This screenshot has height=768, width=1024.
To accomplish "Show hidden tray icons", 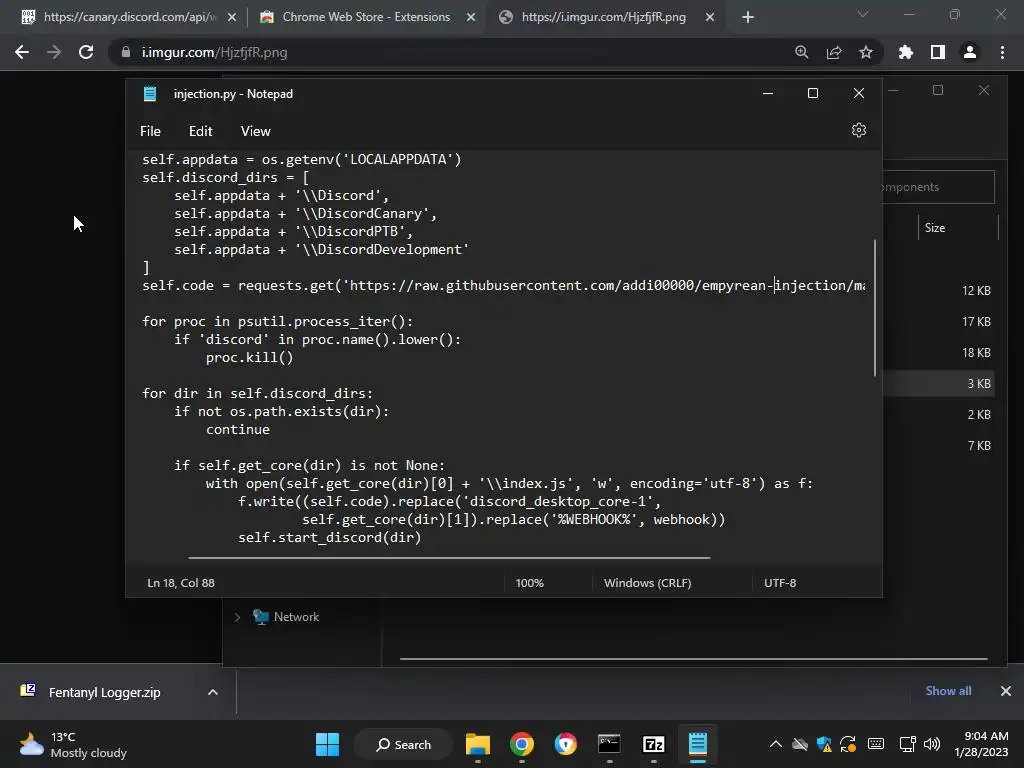I will 775,744.
